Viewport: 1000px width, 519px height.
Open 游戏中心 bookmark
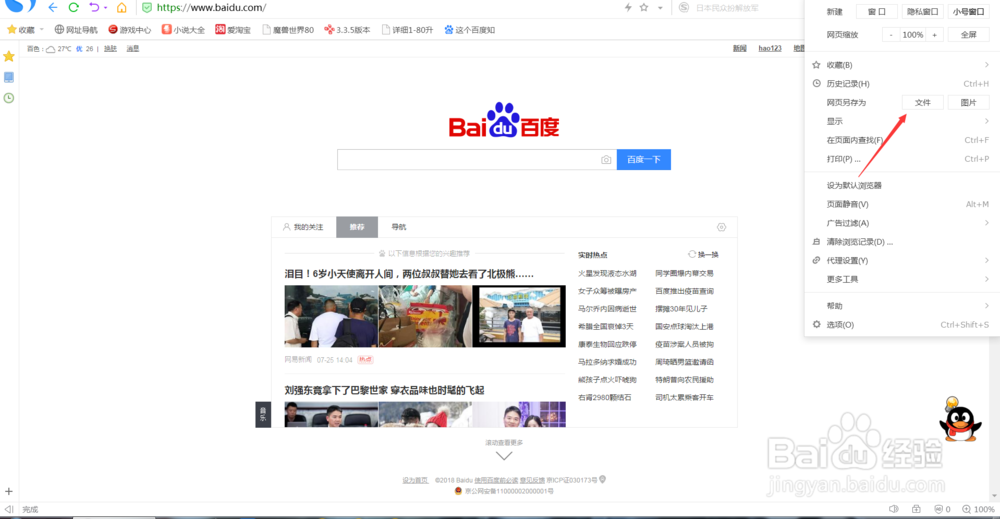[x=129, y=30]
